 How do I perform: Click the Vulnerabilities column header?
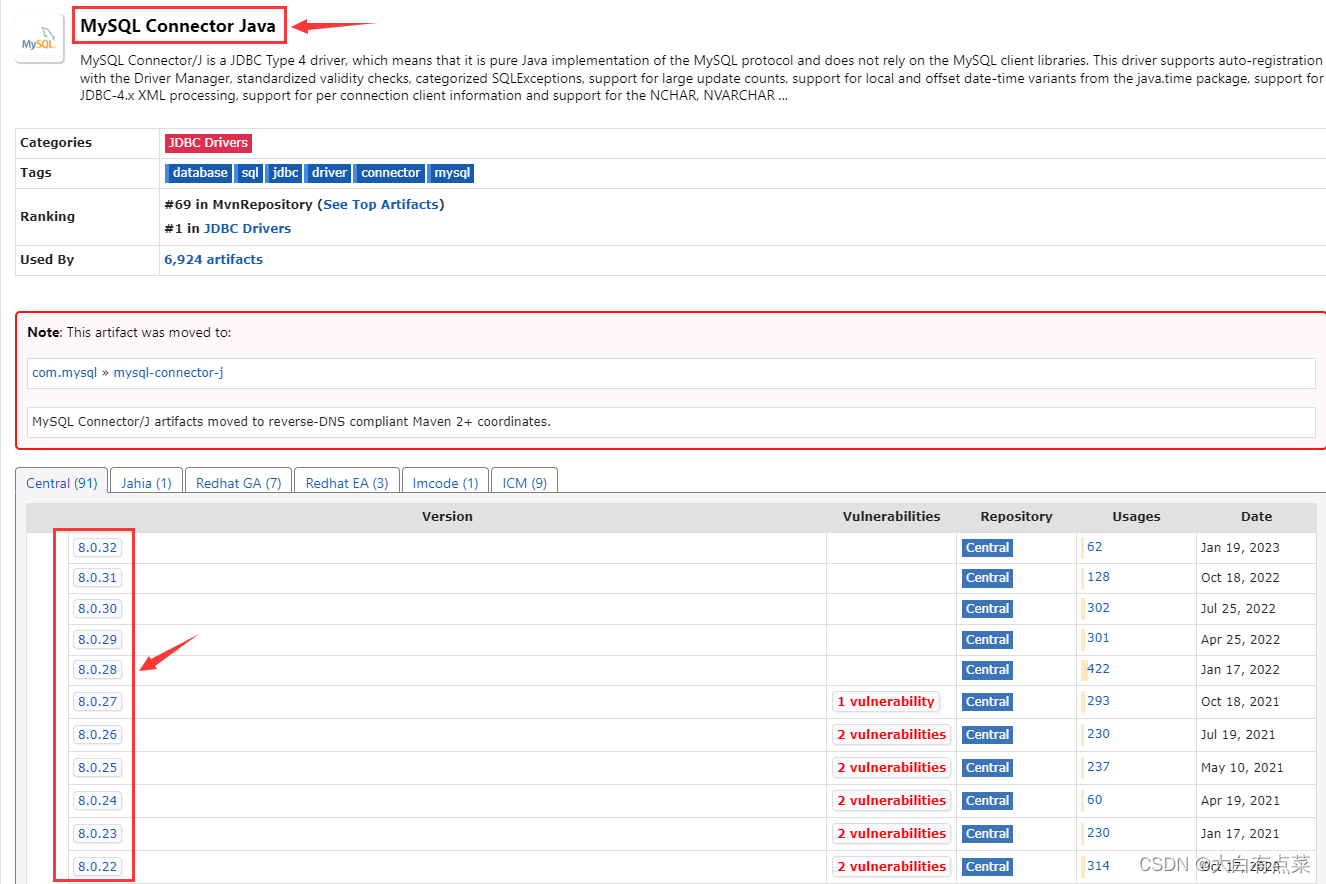coord(891,517)
